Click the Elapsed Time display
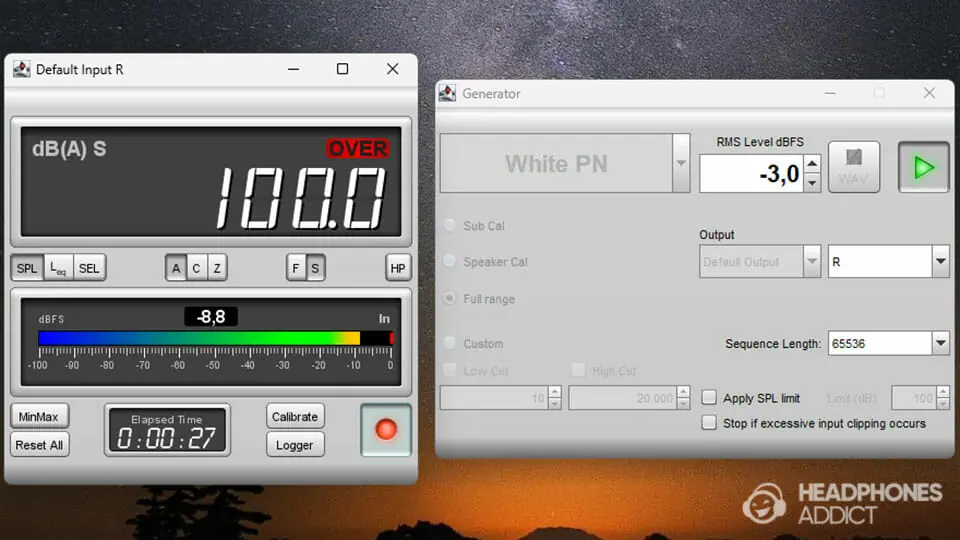This screenshot has width=960, height=540. pyautogui.click(x=167, y=430)
